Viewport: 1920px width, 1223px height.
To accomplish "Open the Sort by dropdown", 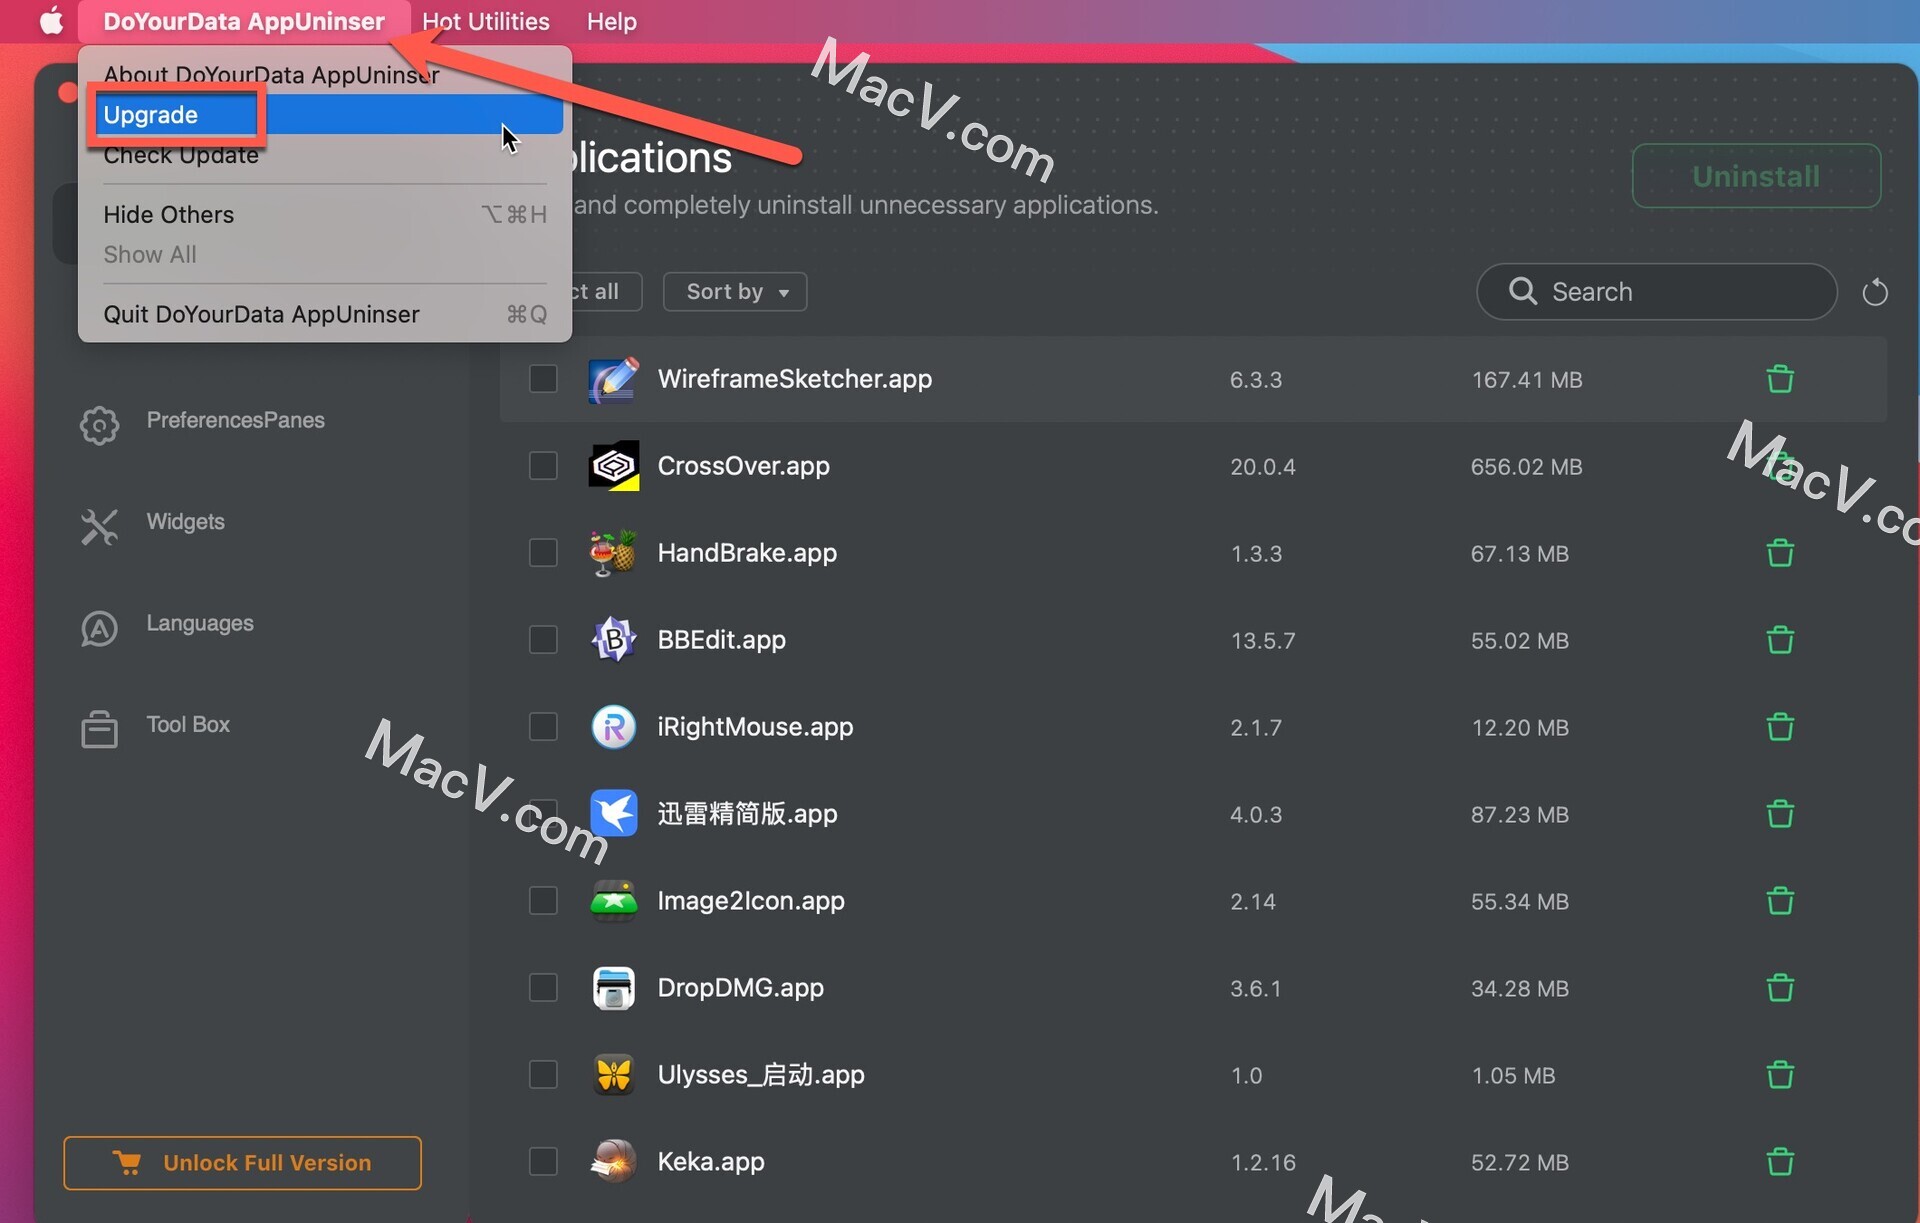I will [x=735, y=292].
